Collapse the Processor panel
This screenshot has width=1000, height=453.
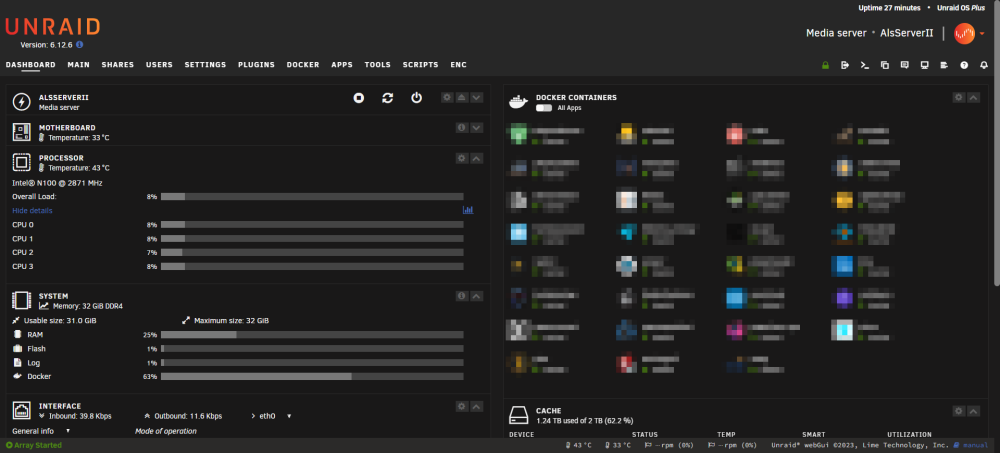476,158
